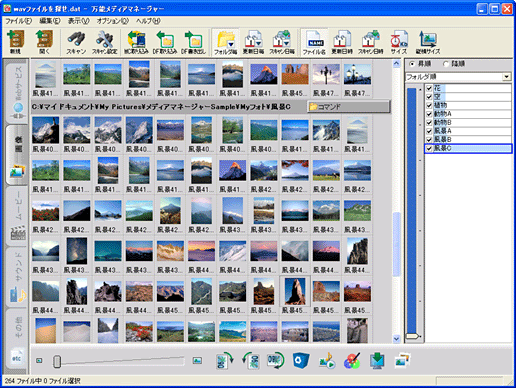The width and height of the screenshot is (516, 388).
Task: Click the 風景C row label in folder list
Action: pos(443,148)
